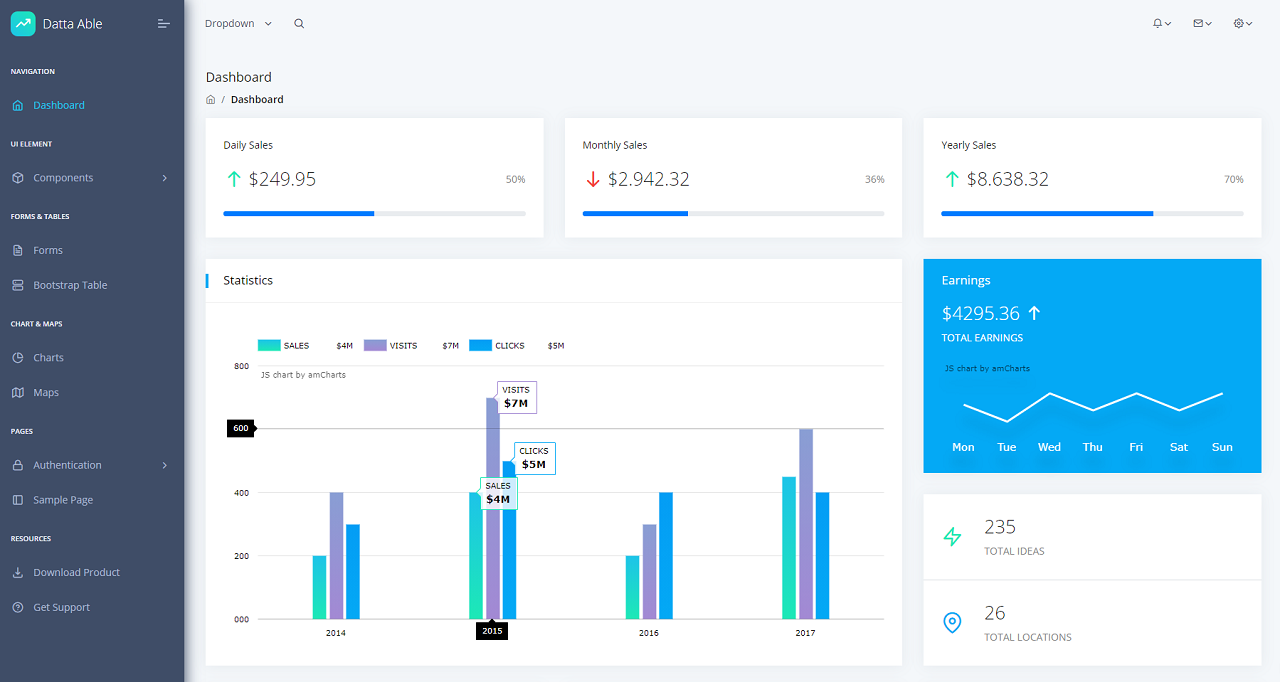
Task: Click the Maps icon in the sidebar
Action: [18, 392]
